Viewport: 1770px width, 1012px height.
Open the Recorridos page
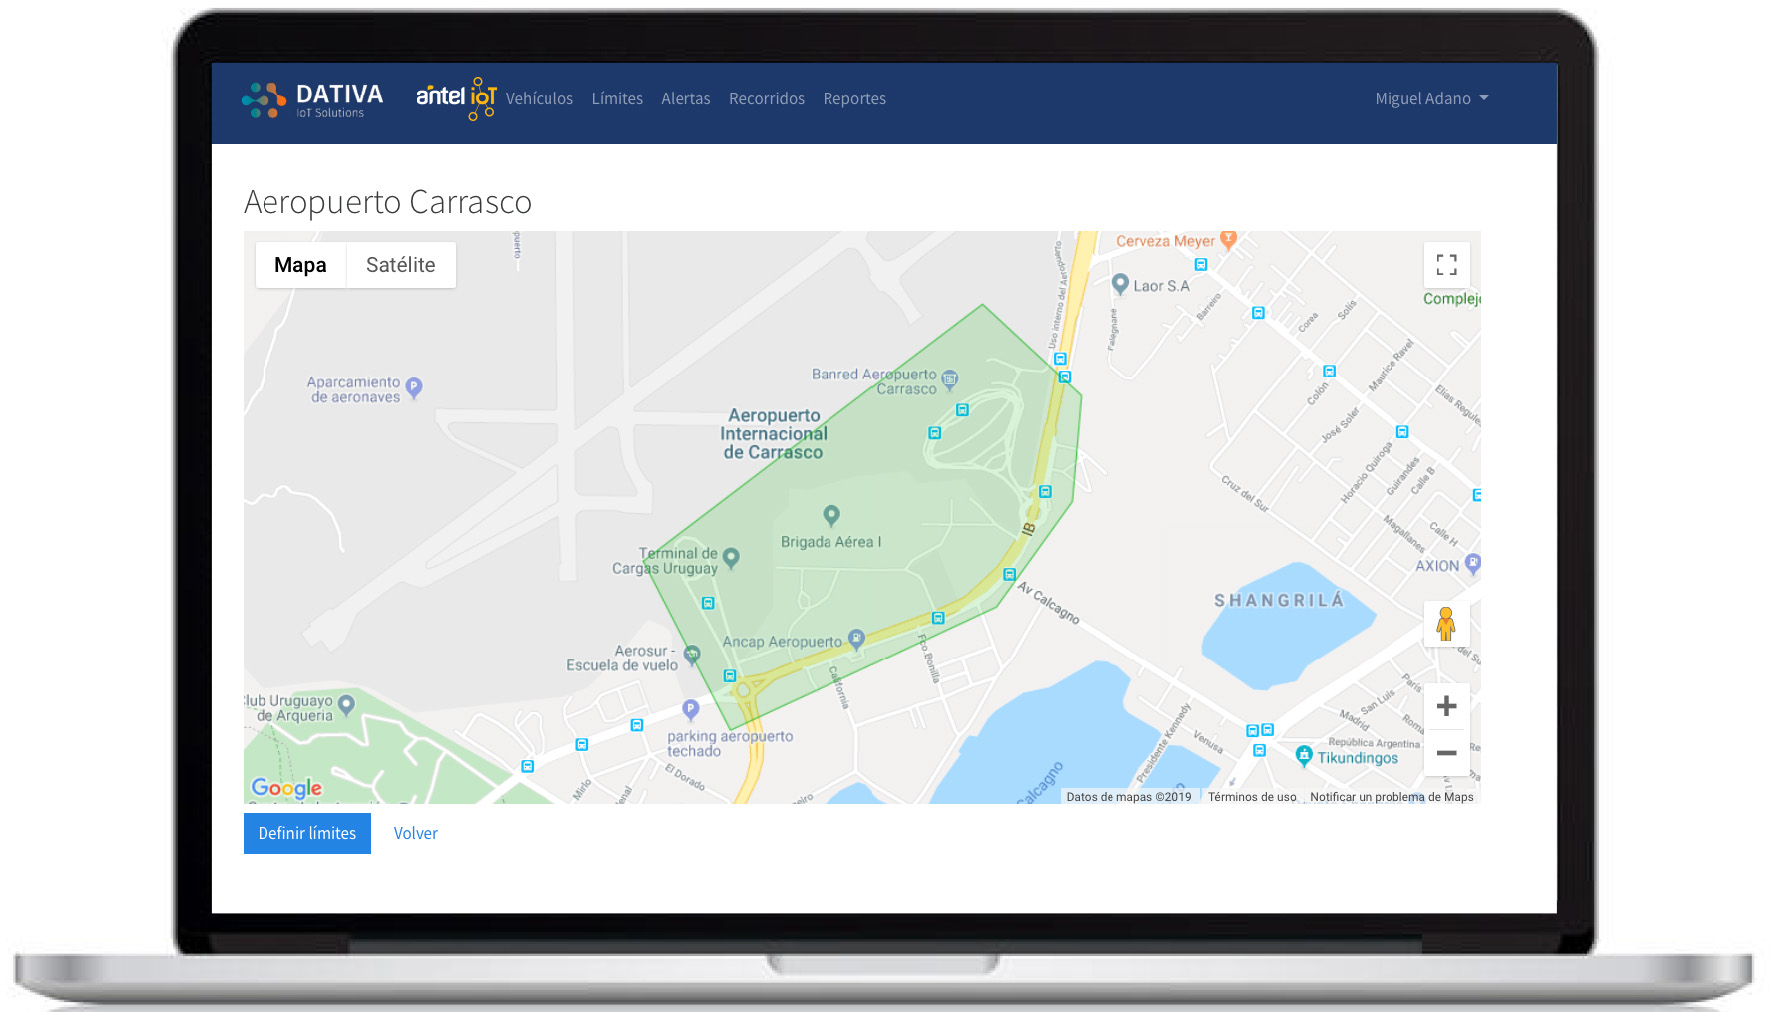pos(767,98)
